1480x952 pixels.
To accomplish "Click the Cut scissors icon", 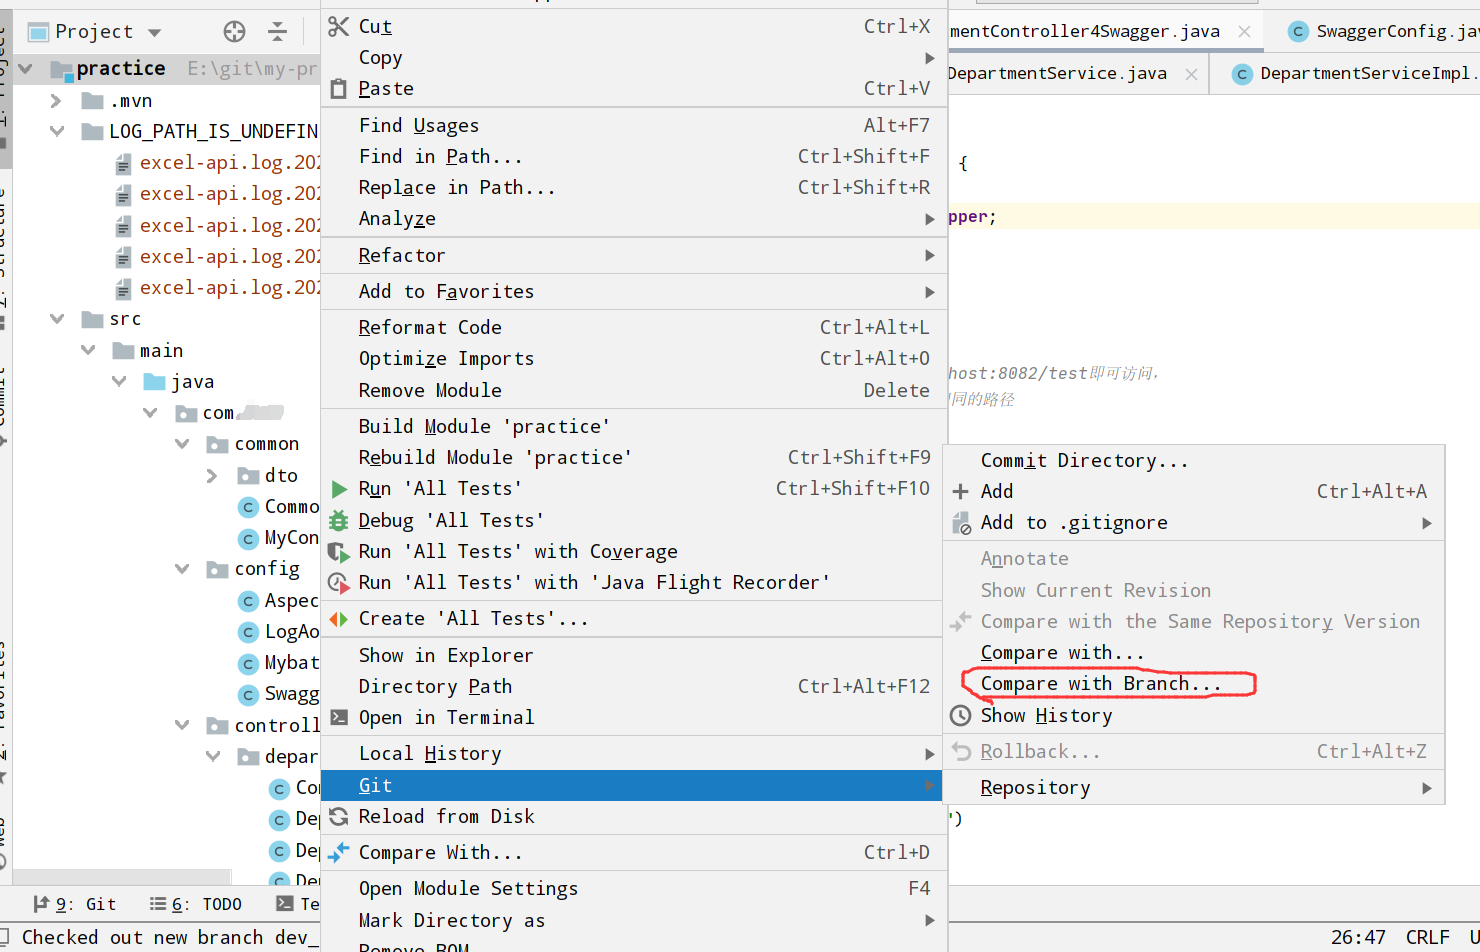I will click(x=339, y=26).
